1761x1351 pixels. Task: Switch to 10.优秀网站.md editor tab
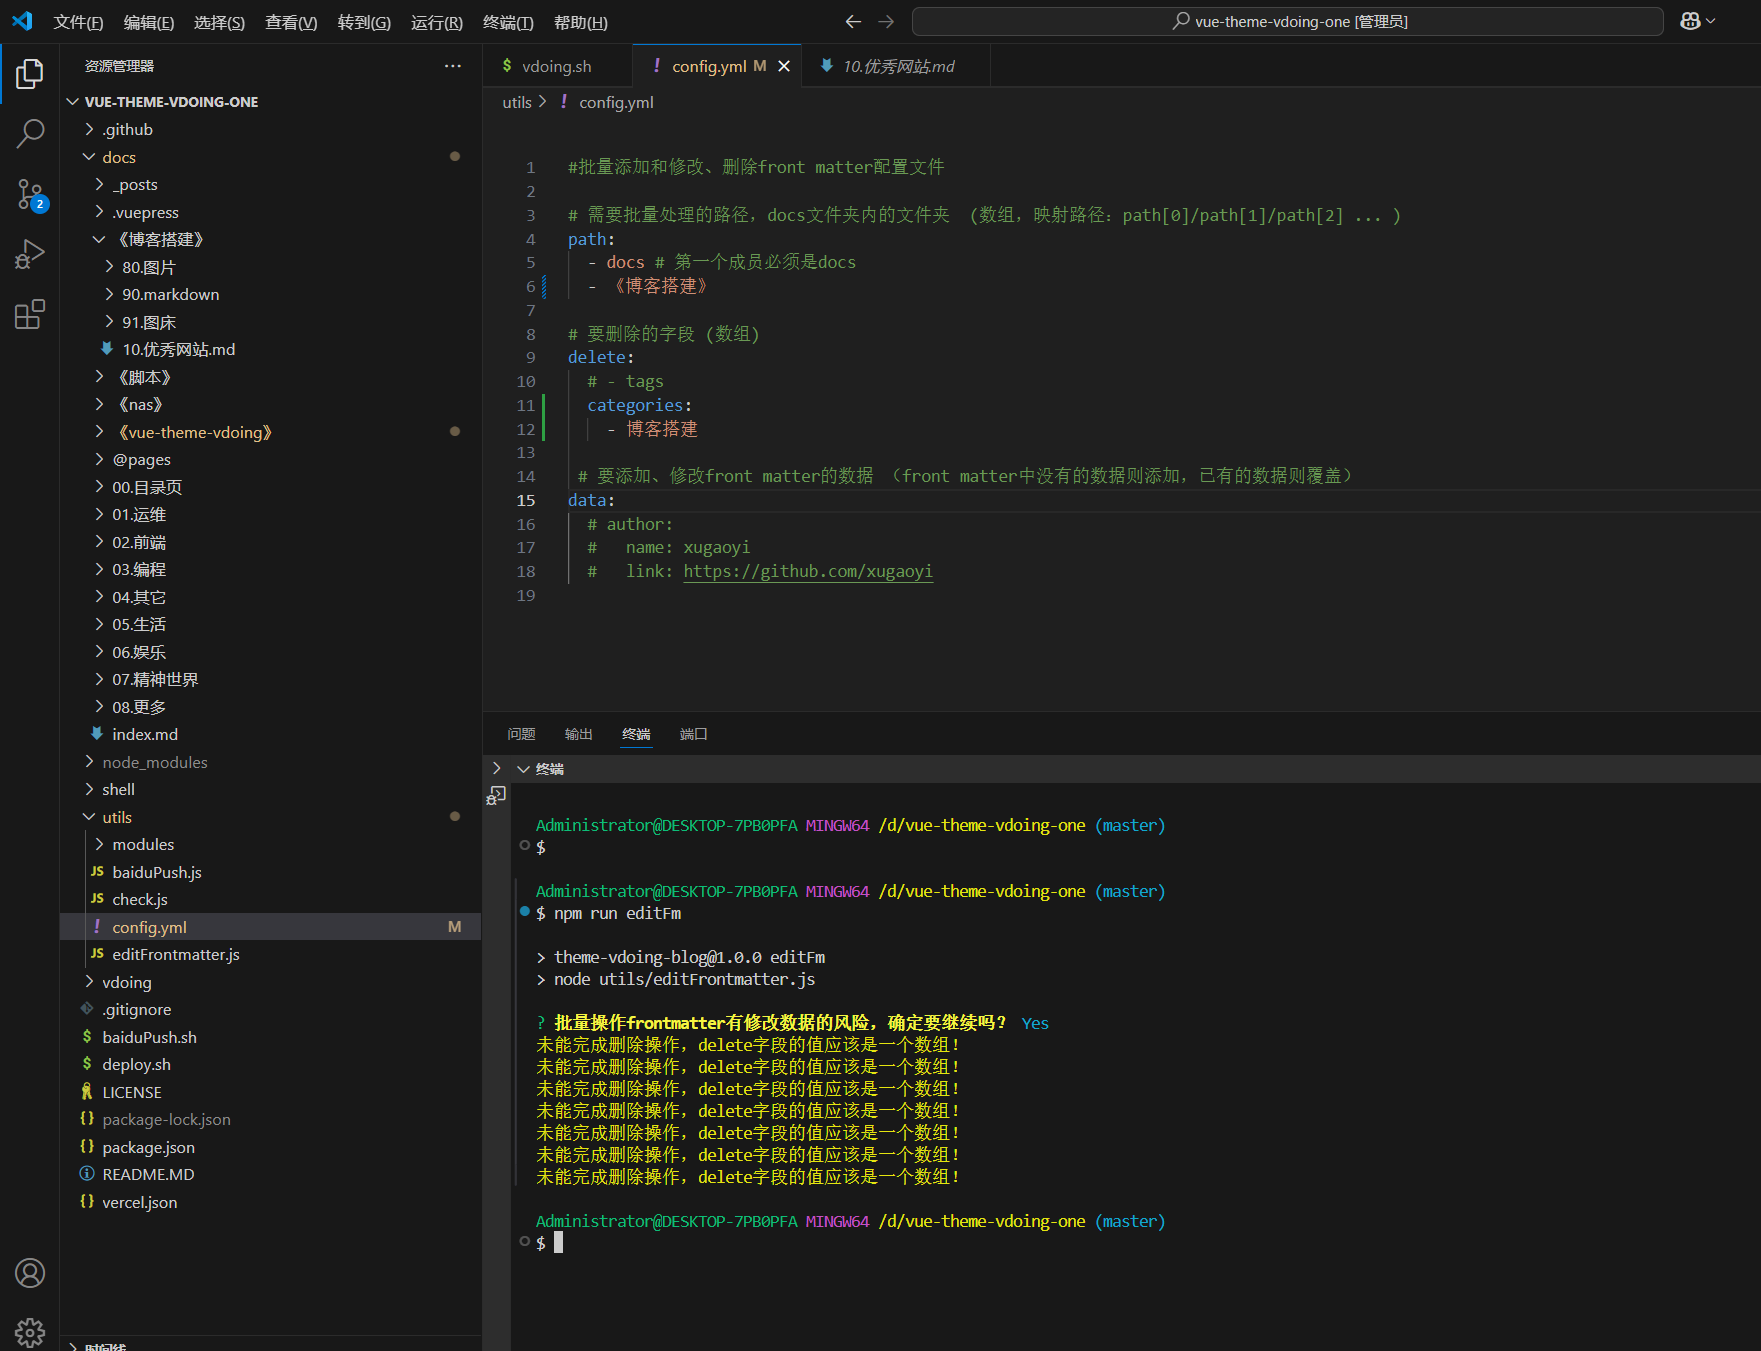[898, 66]
